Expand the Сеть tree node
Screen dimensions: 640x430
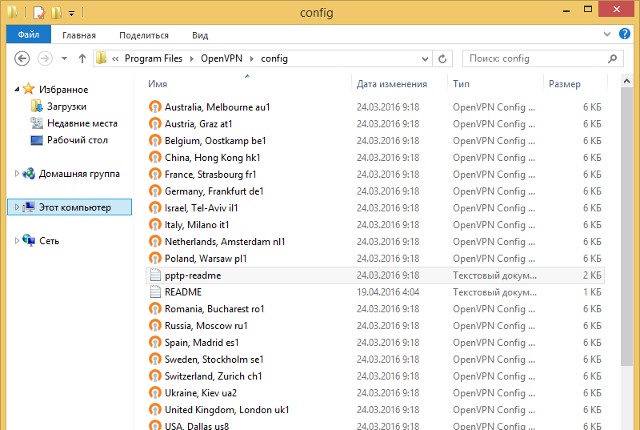[17, 241]
